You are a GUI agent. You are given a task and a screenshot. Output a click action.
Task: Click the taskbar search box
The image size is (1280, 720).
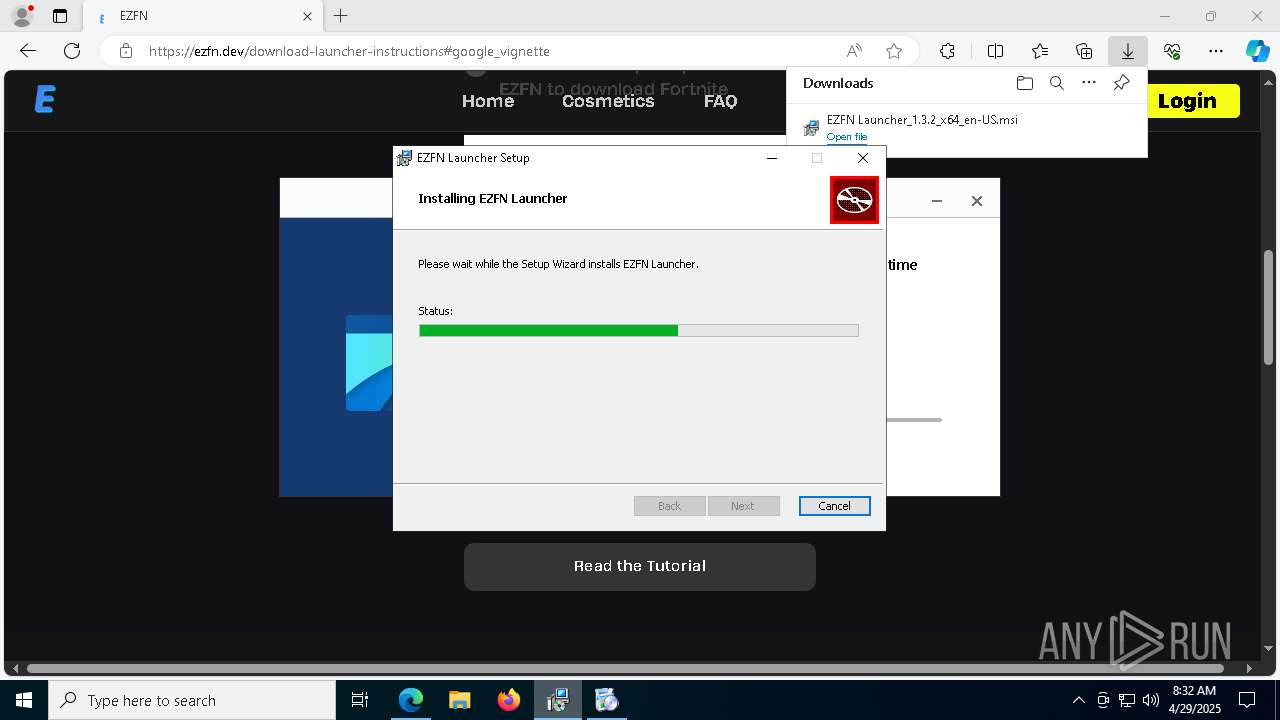[x=192, y=700]
